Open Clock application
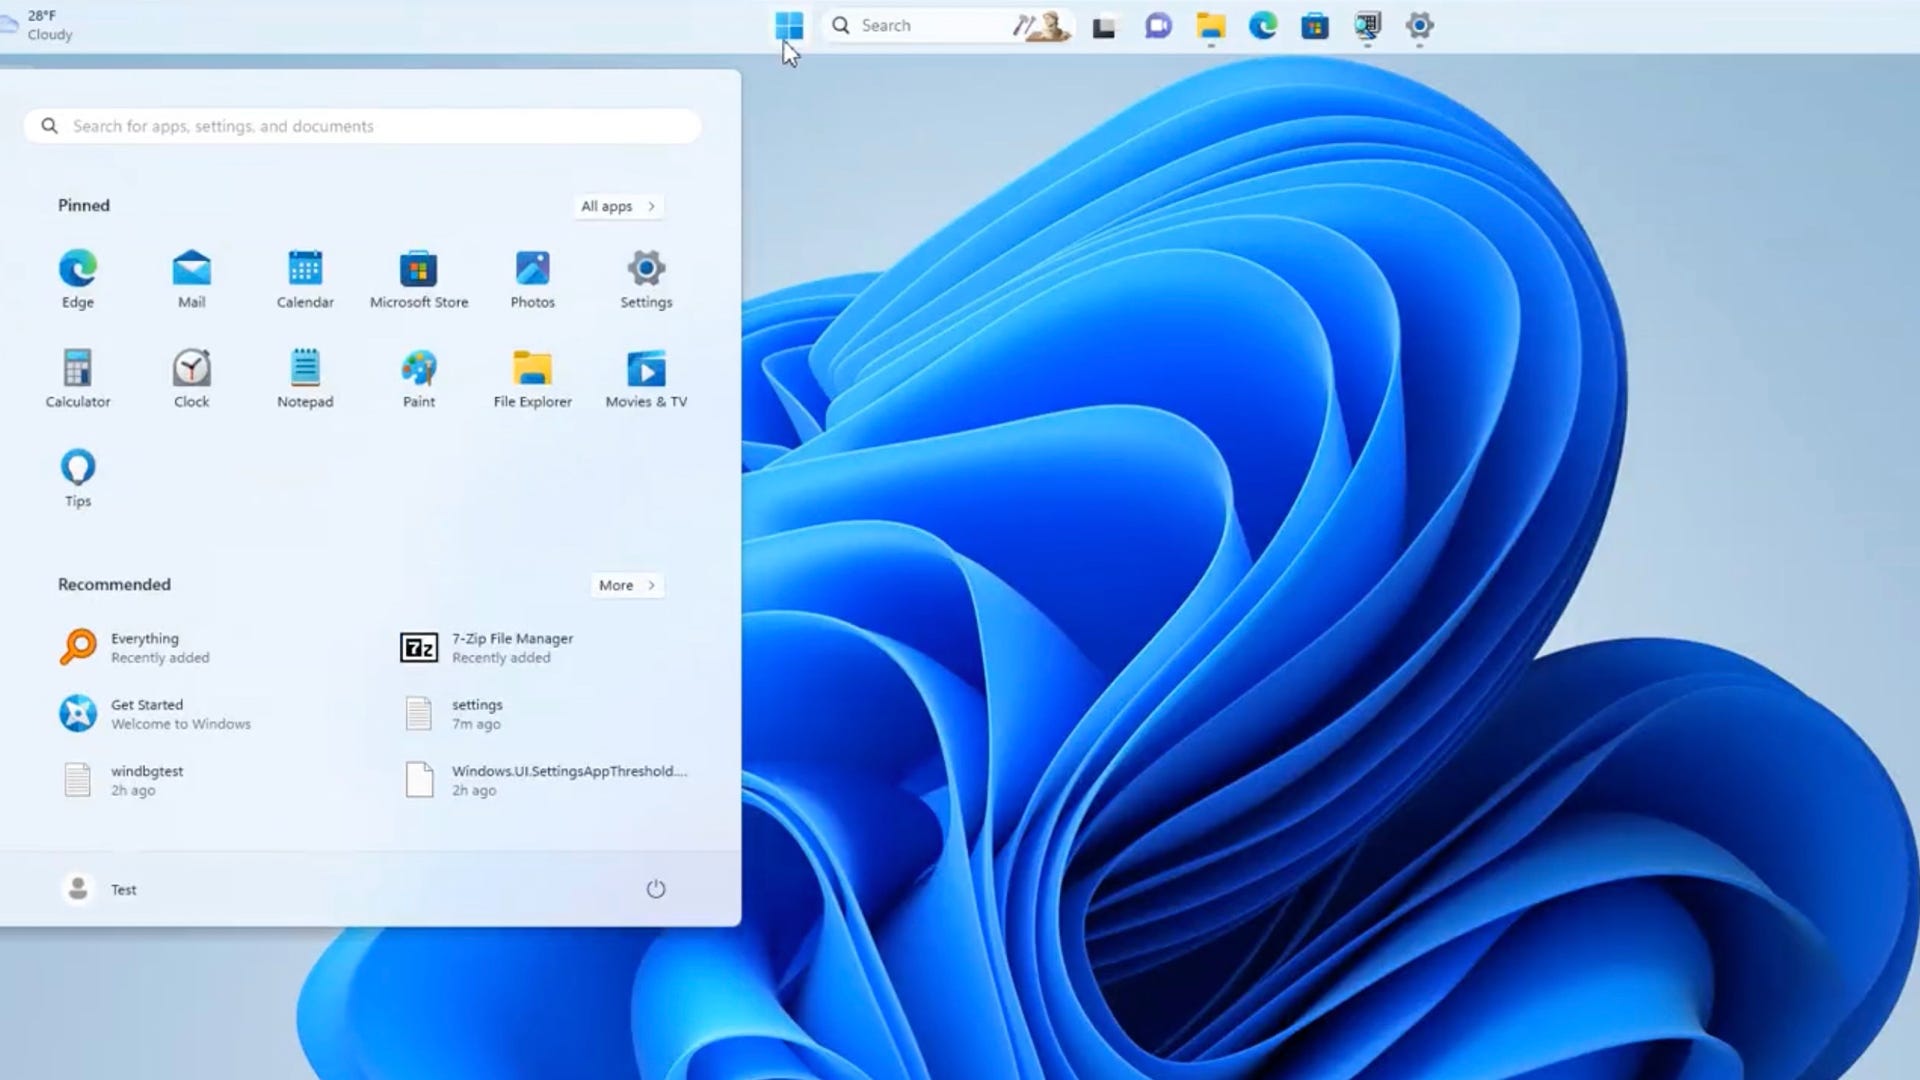Image resolution: width=1920 pixels, height=1080 pixels. click(x=191, y=367)
